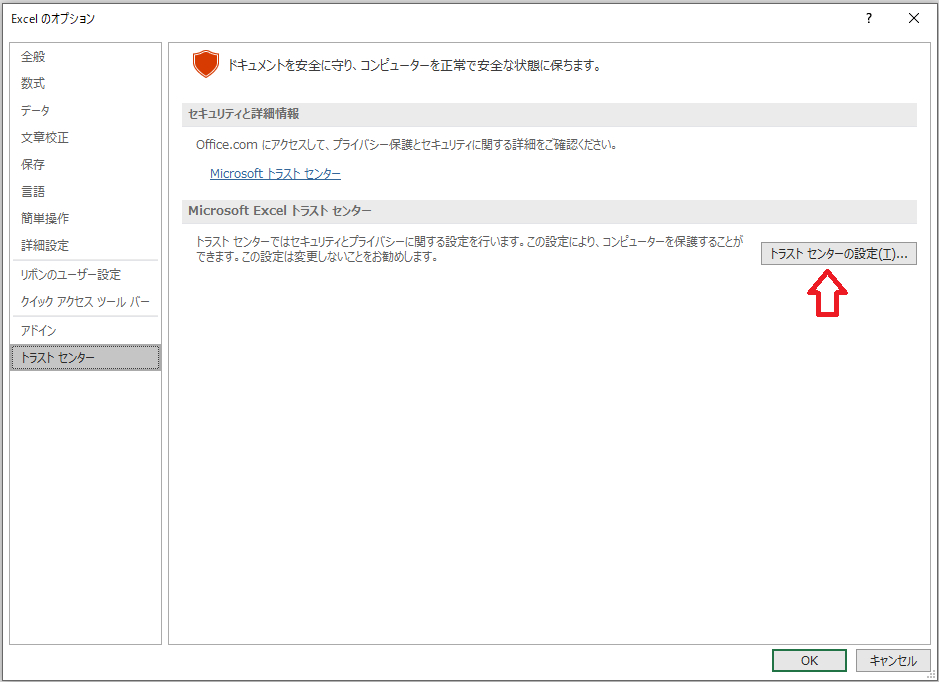Screen dimensions: 939x682
Task: Click the キャンセル button
Action: pos(893,660)
